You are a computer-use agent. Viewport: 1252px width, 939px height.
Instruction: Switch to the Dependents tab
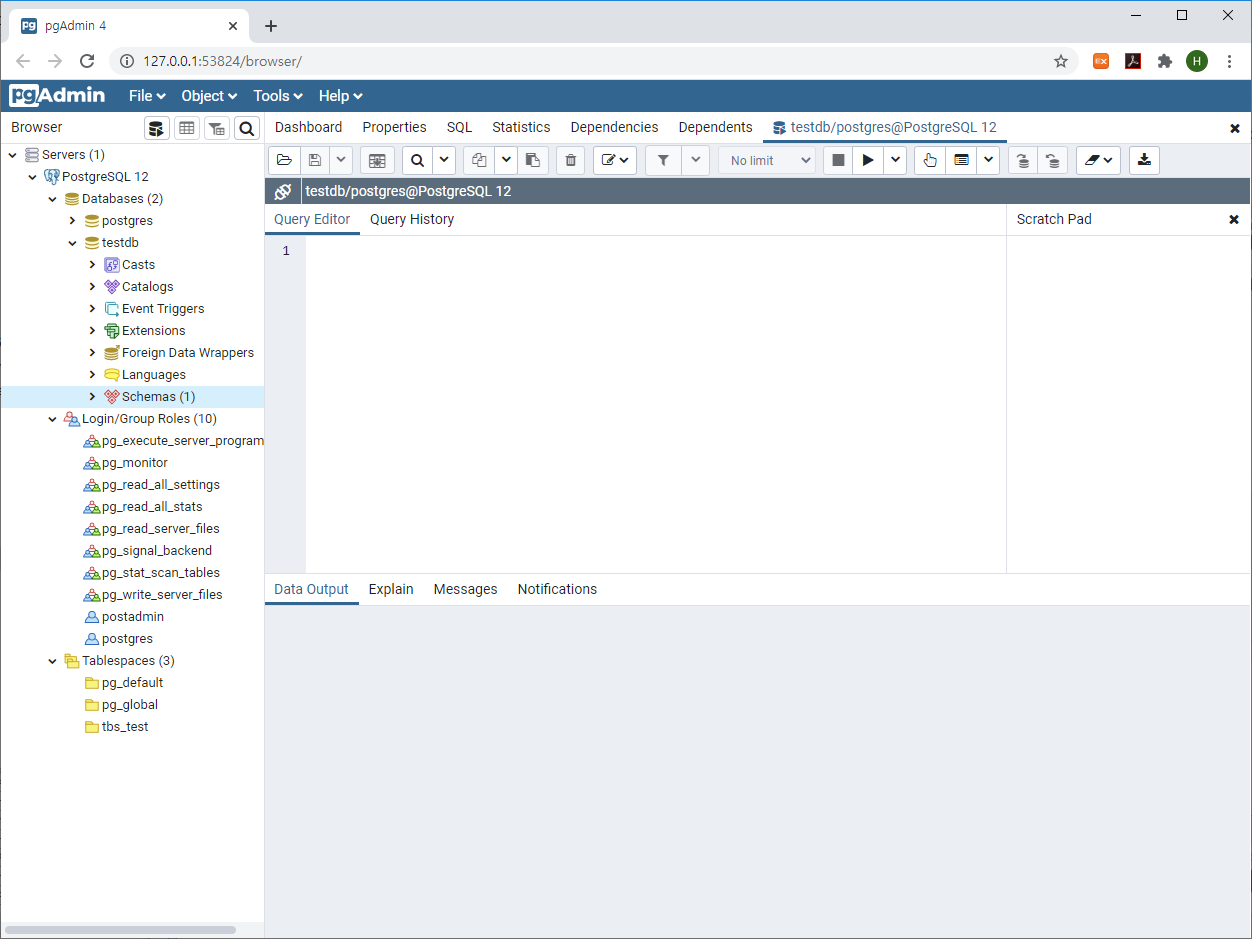(715, 127)
